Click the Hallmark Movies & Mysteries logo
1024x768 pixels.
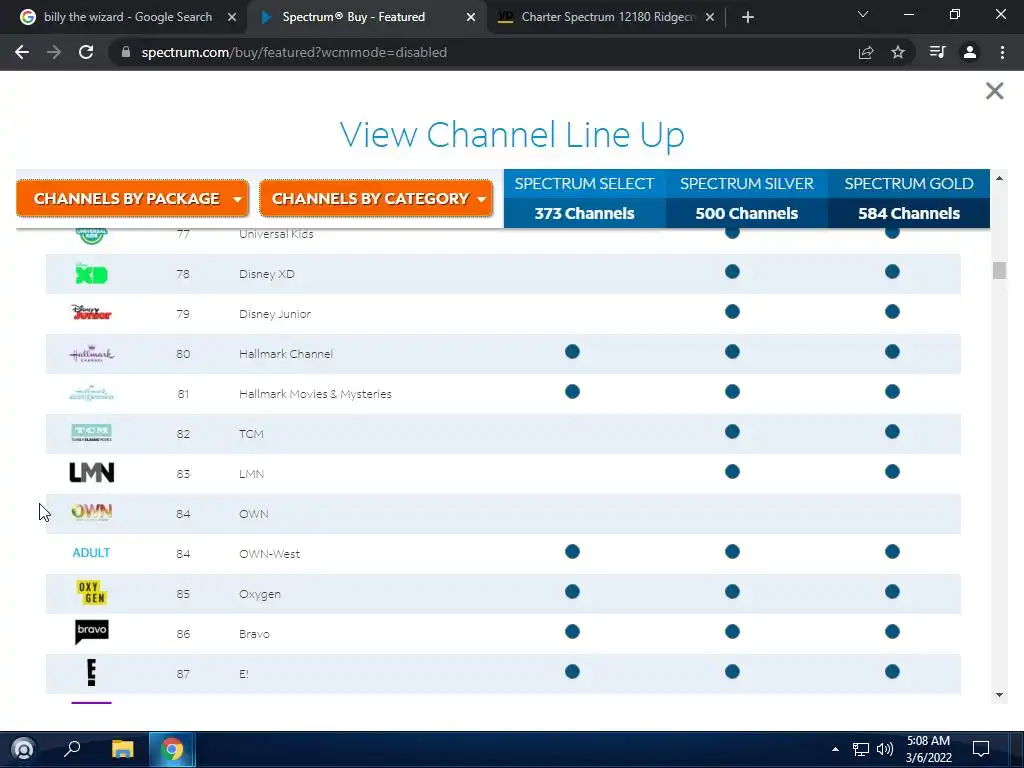(x=91, y=393)
